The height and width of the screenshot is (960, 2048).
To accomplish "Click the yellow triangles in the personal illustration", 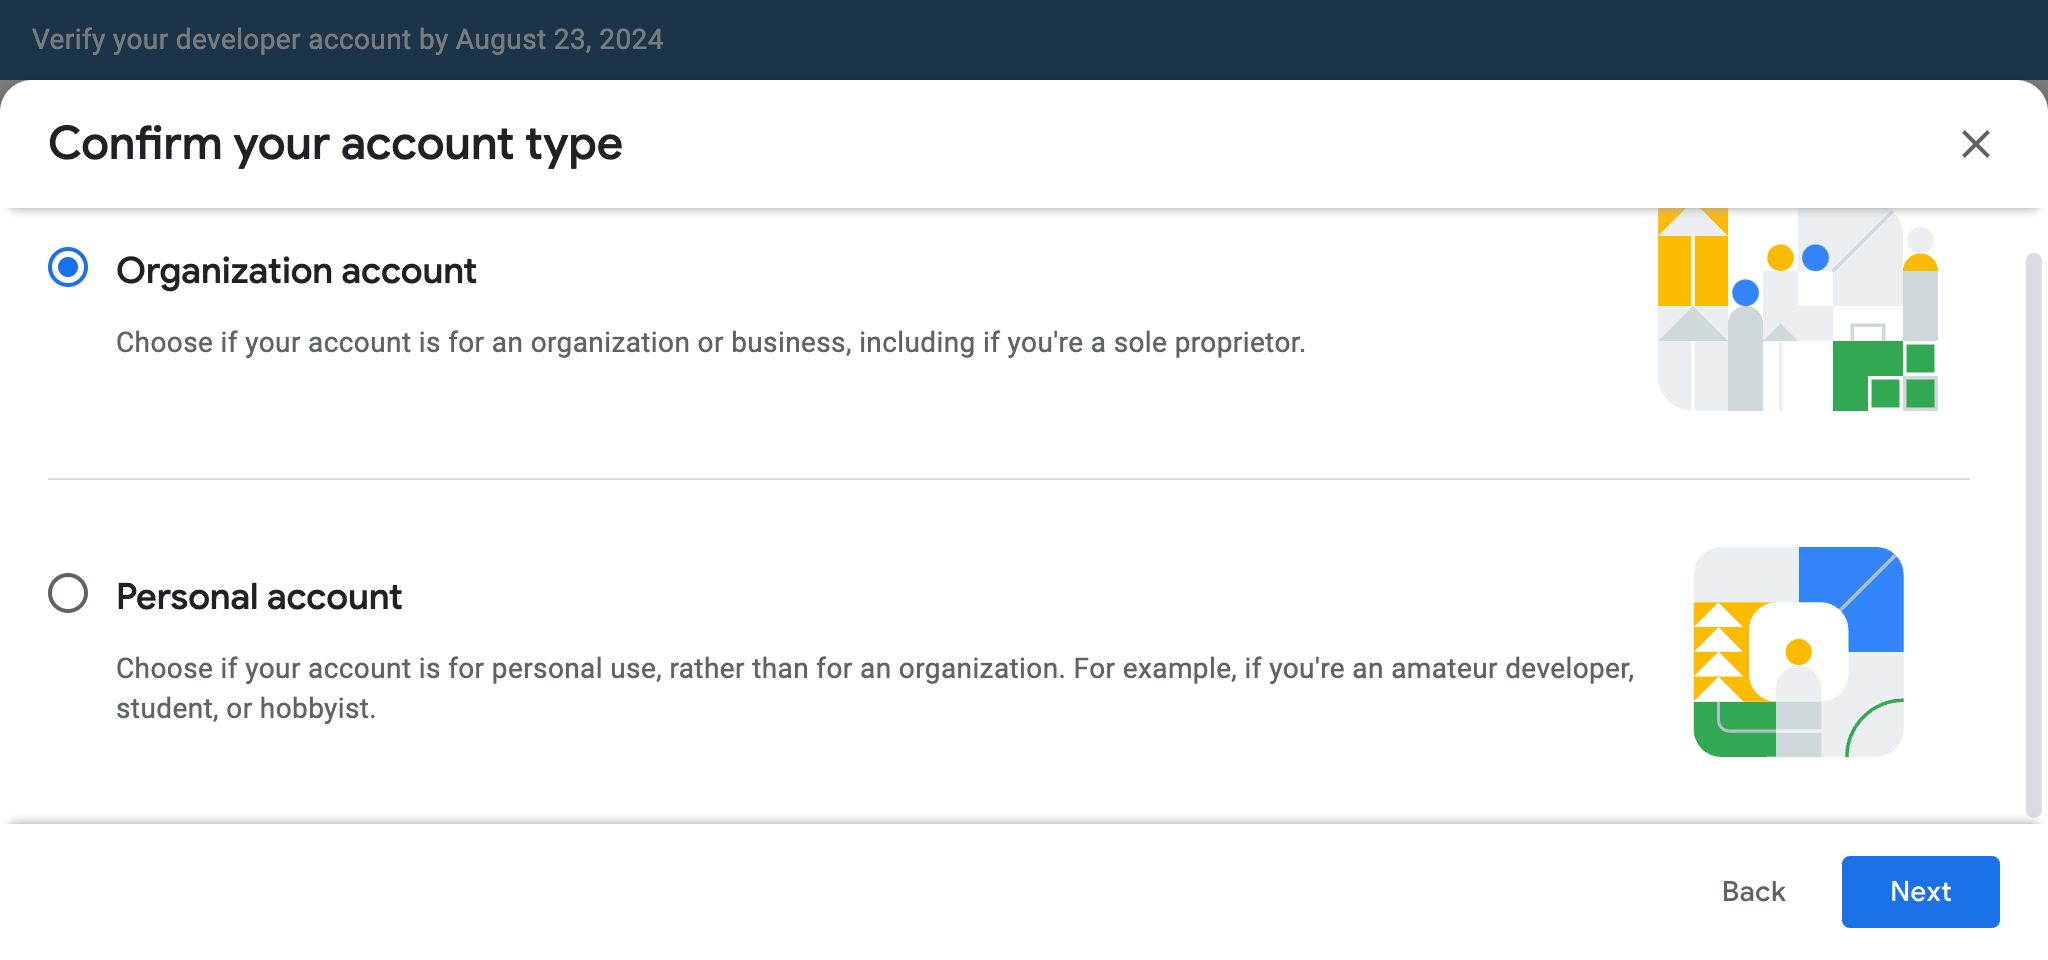I will [1718, 652].
